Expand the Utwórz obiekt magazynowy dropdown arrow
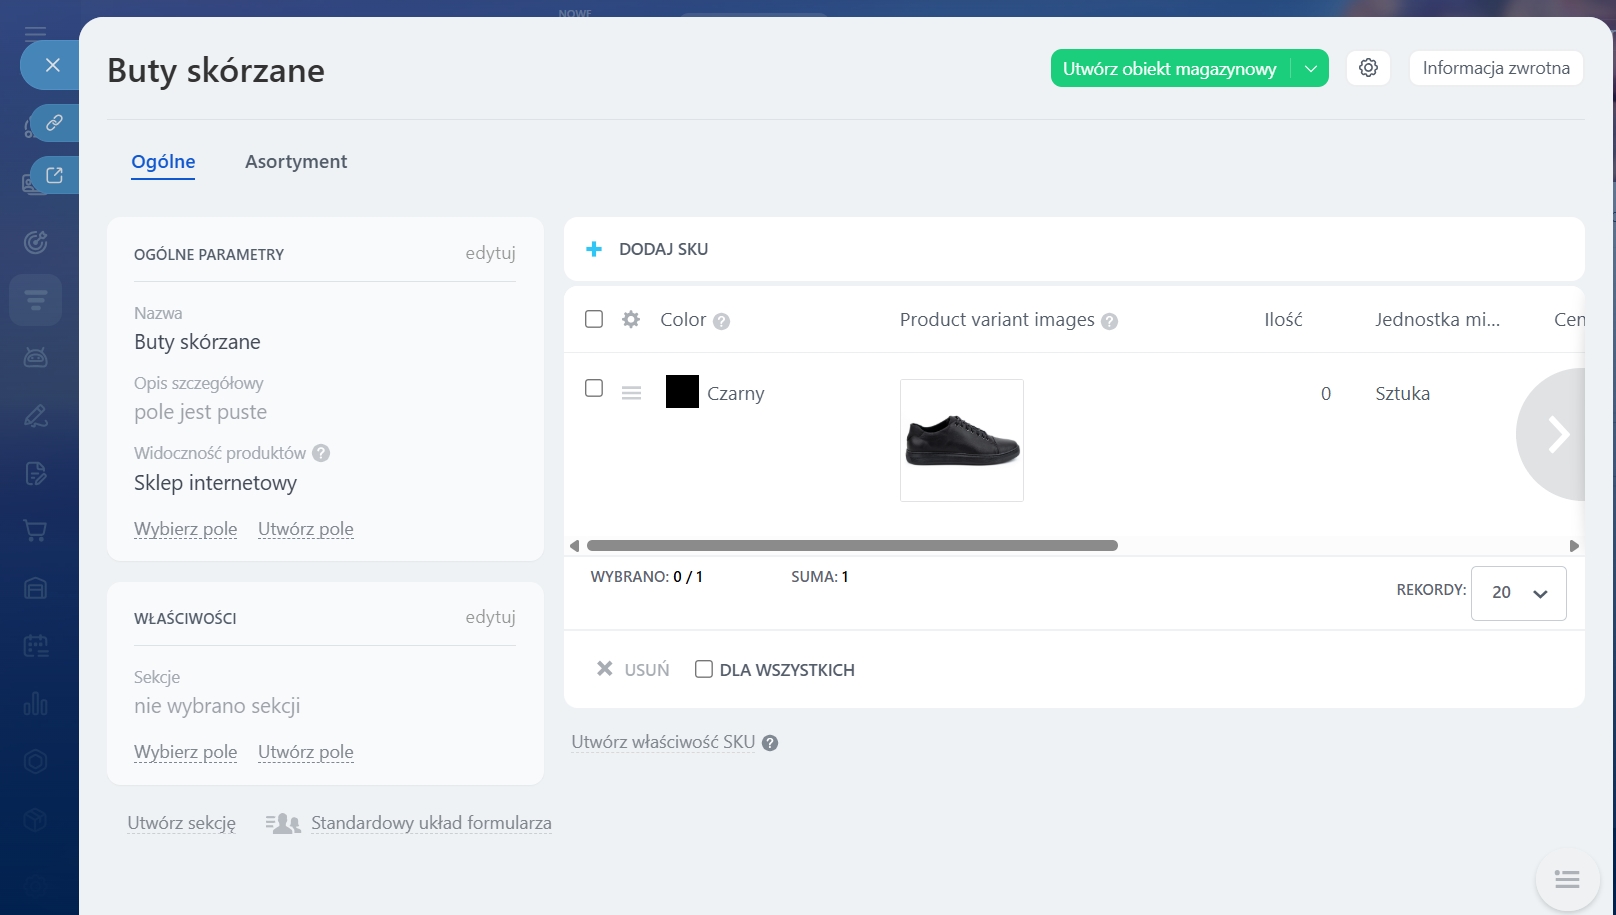The image size is (1616, 915). (1310, 68)
